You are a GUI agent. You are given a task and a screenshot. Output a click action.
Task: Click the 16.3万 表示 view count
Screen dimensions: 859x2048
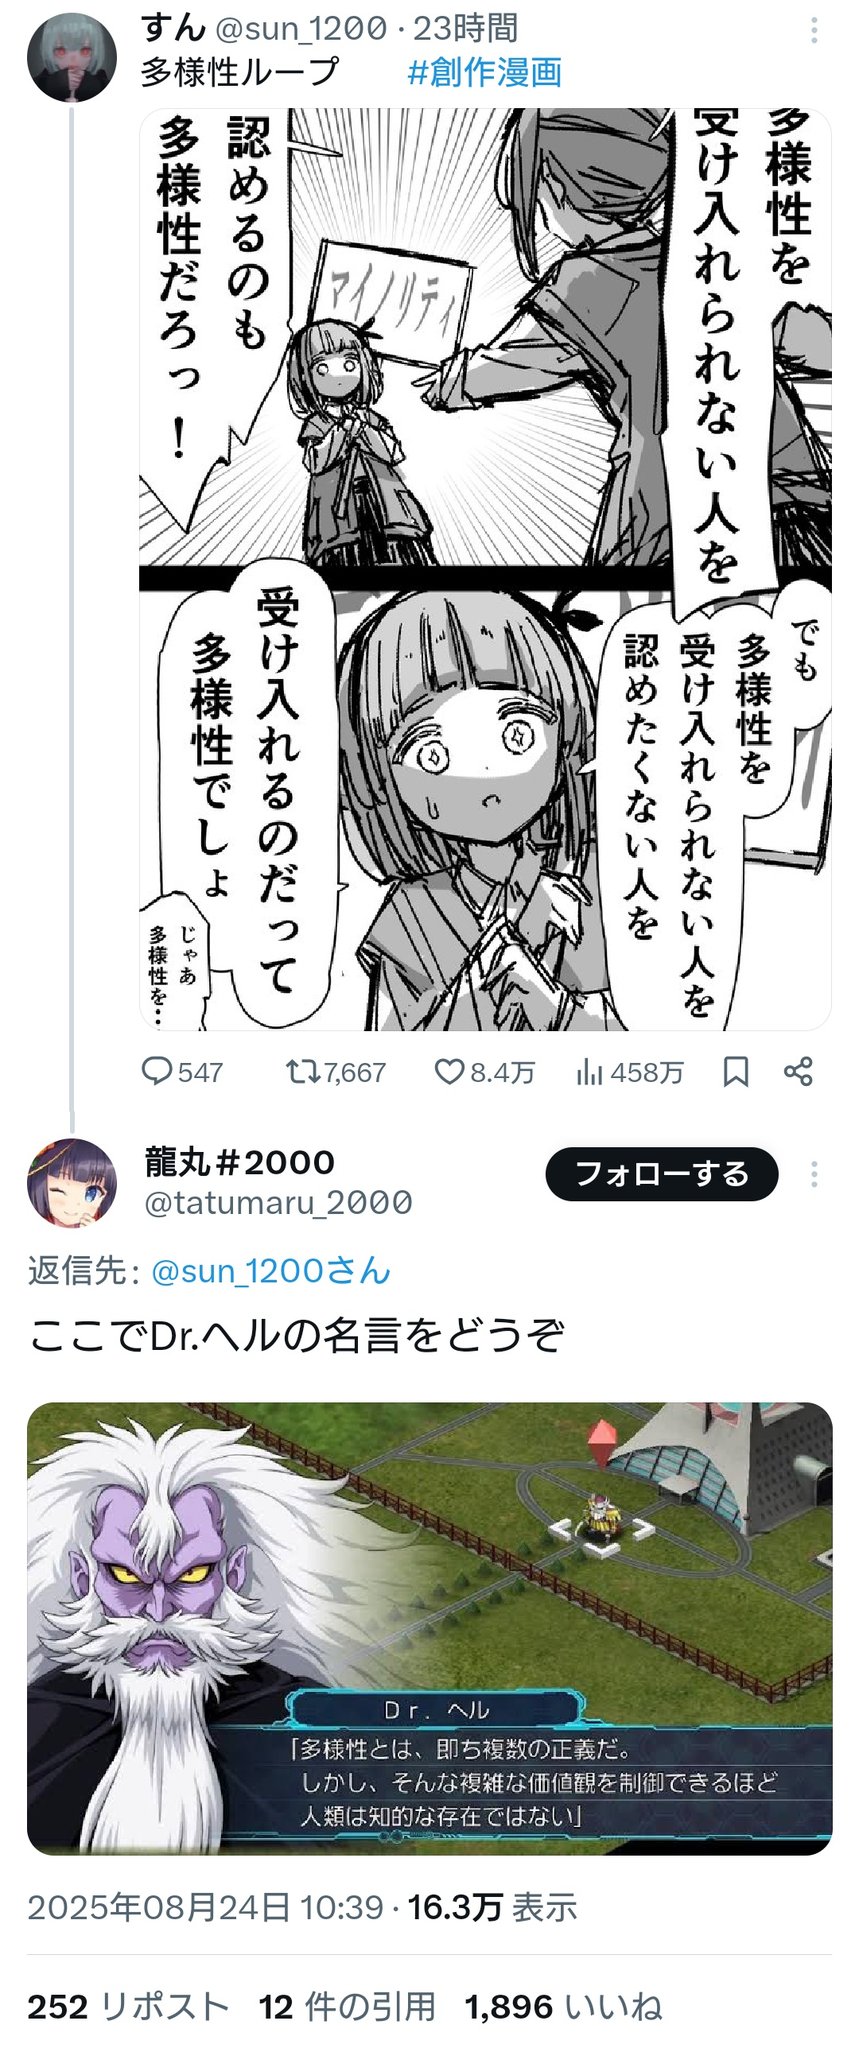tap(492, 1908)
